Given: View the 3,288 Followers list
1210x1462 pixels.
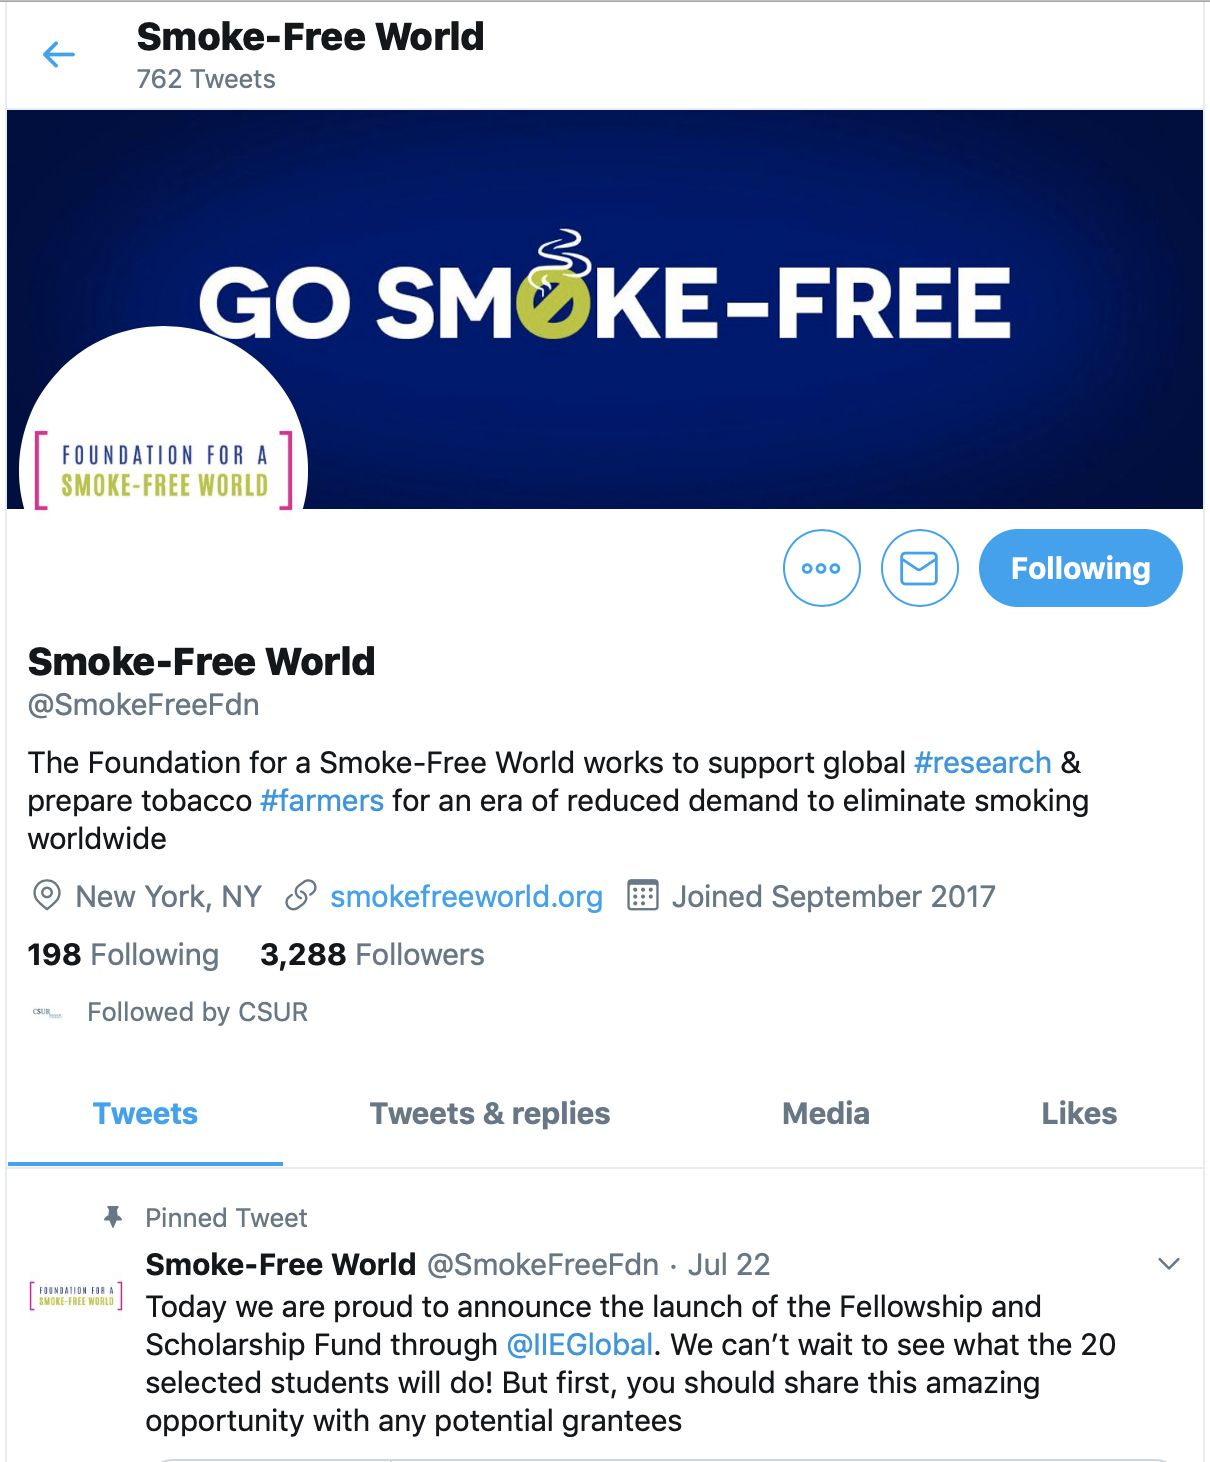Looking at the screenshot, I should [372, 955].
